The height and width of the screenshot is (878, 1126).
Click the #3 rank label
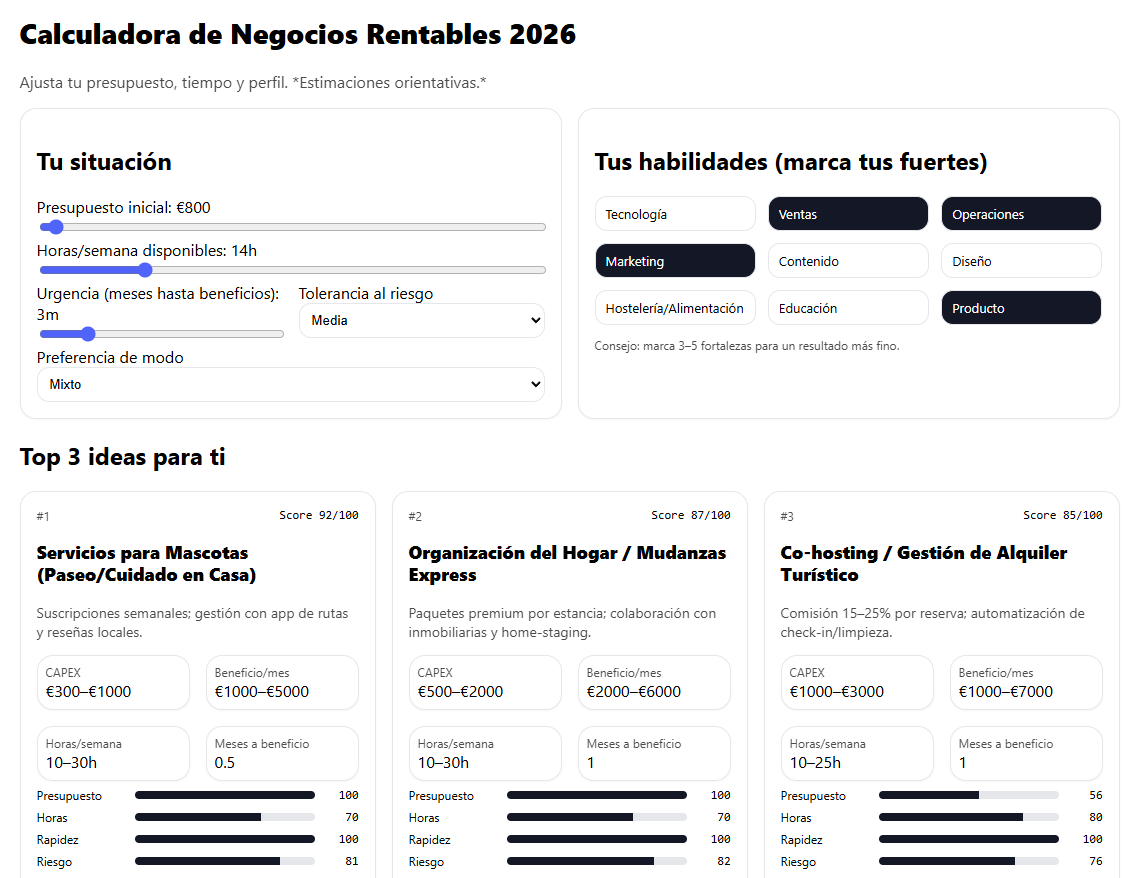[x=787, y=516]
